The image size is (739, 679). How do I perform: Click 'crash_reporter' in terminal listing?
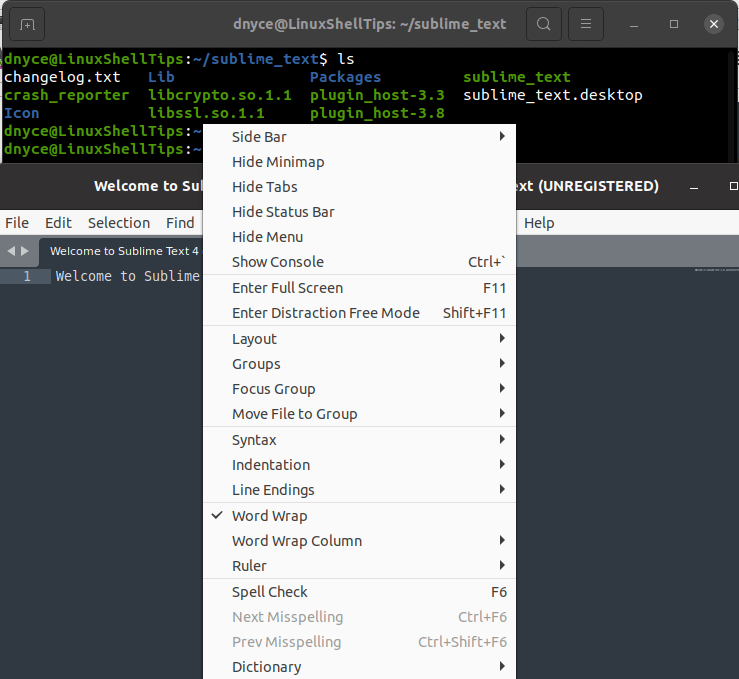[66, 96]
